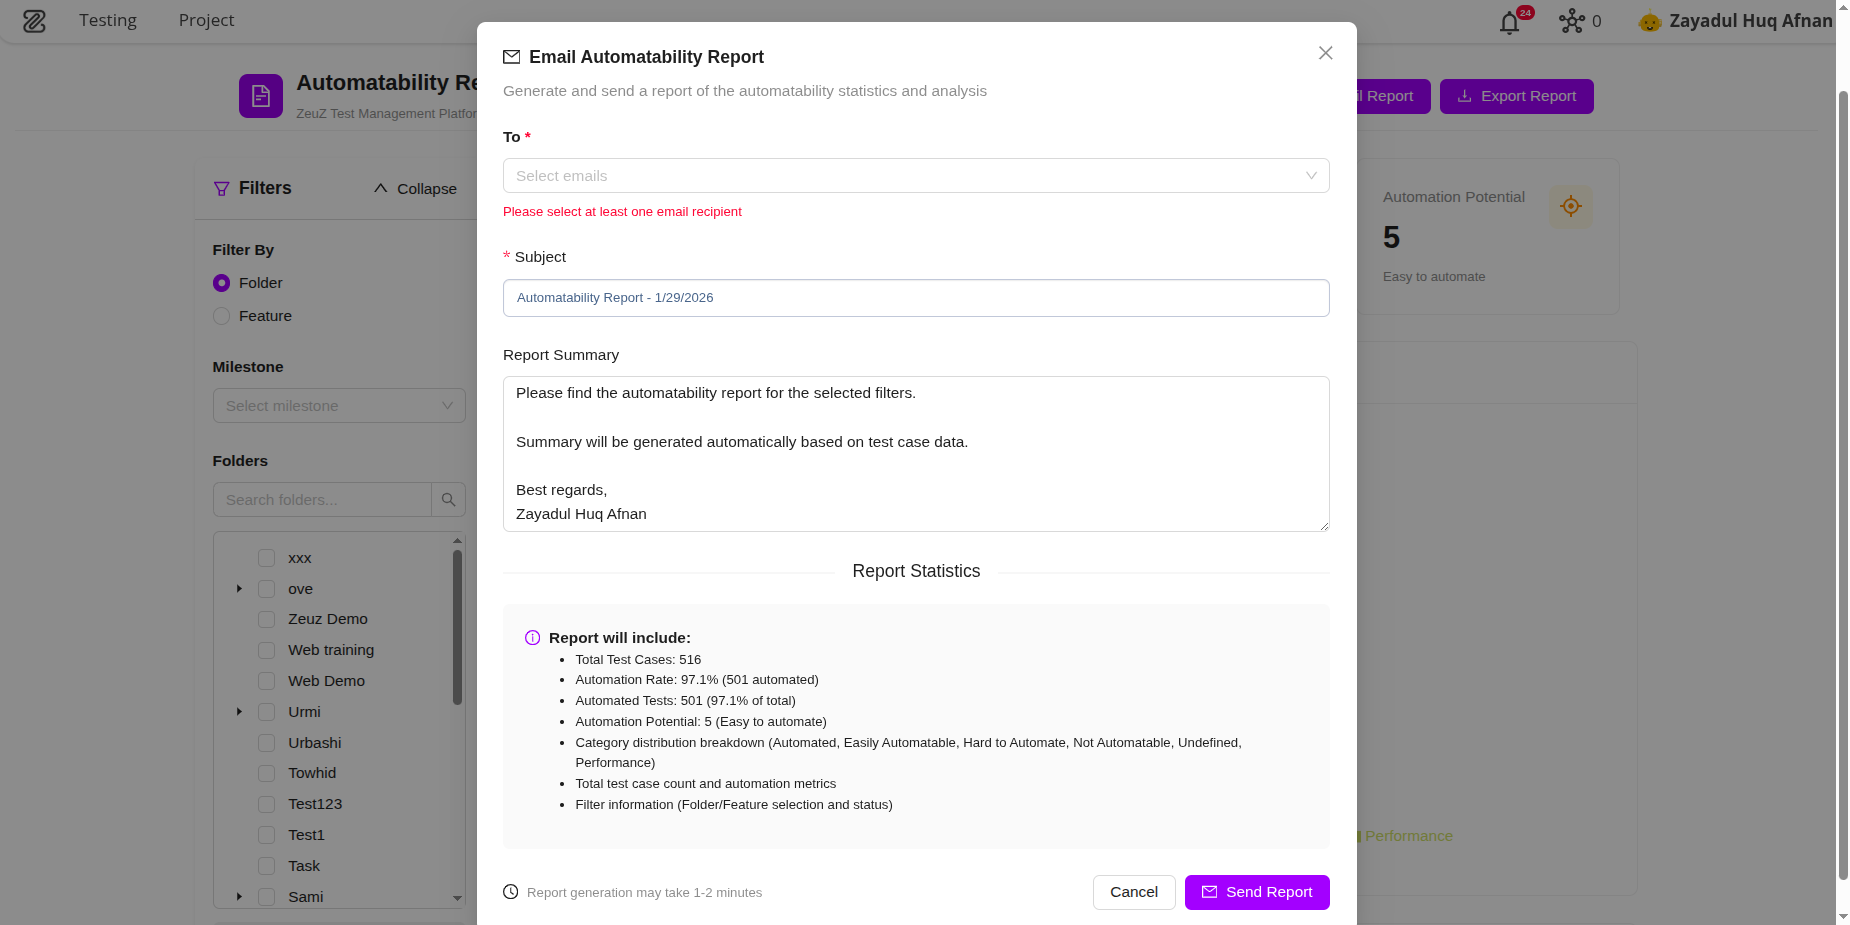
Task: Click the email subject input field
Action: (915, 297)
